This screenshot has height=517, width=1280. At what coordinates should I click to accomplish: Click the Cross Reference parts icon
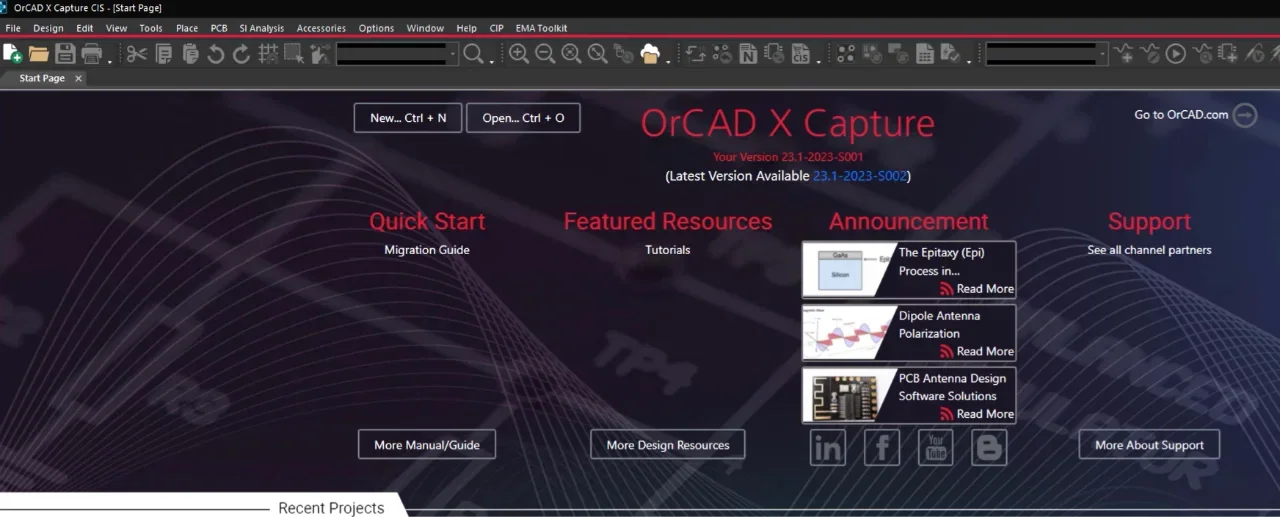point(774,54)
